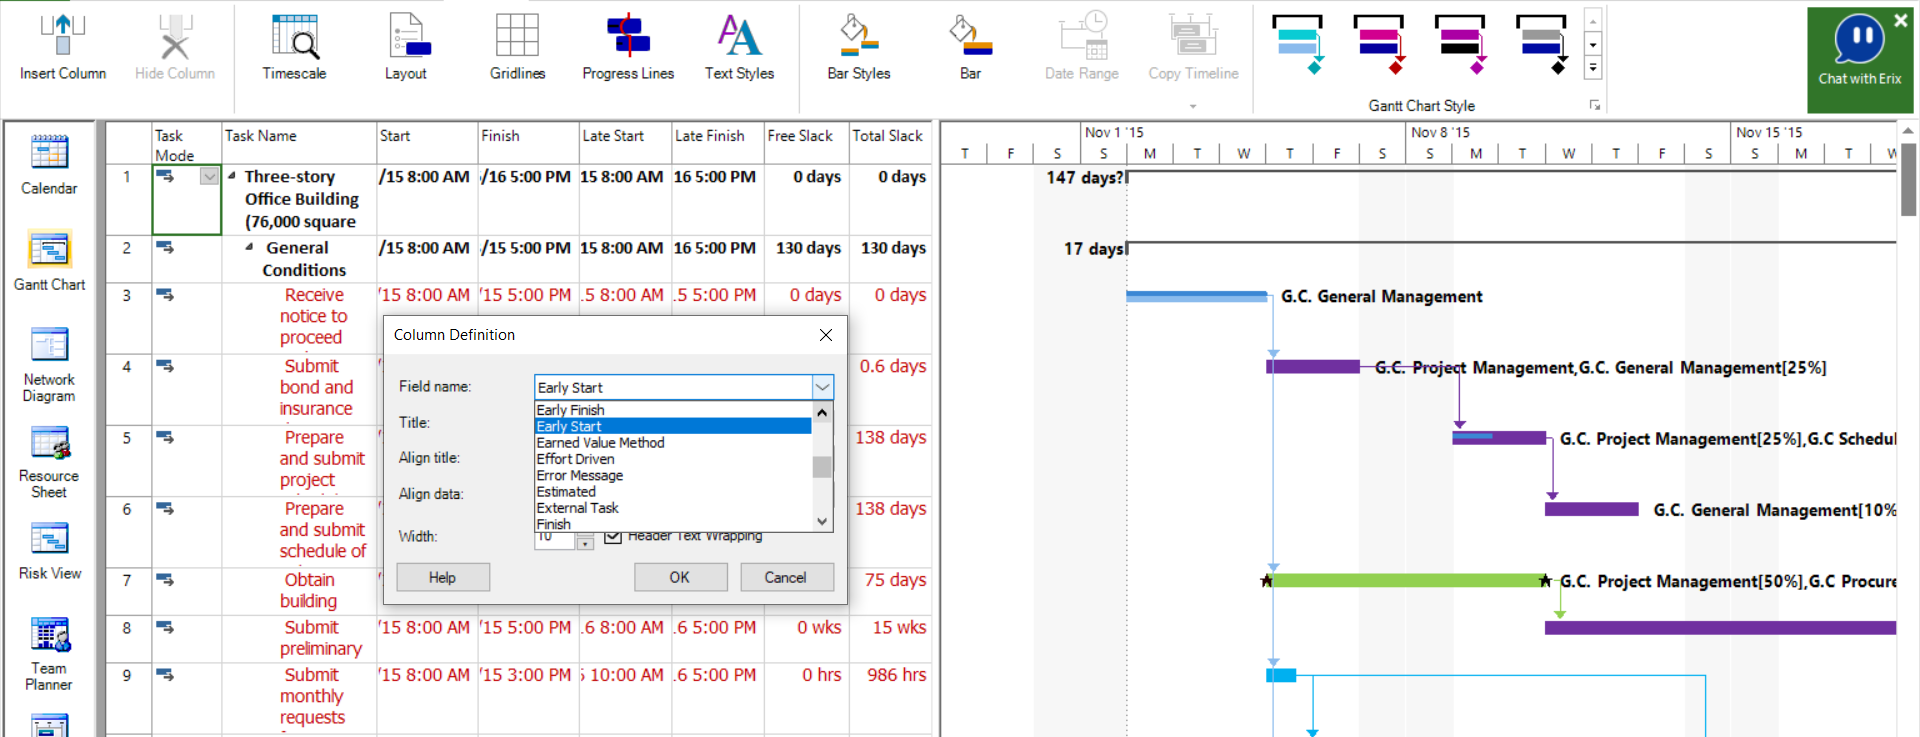Click the Hide Column icon

point(175,35)
